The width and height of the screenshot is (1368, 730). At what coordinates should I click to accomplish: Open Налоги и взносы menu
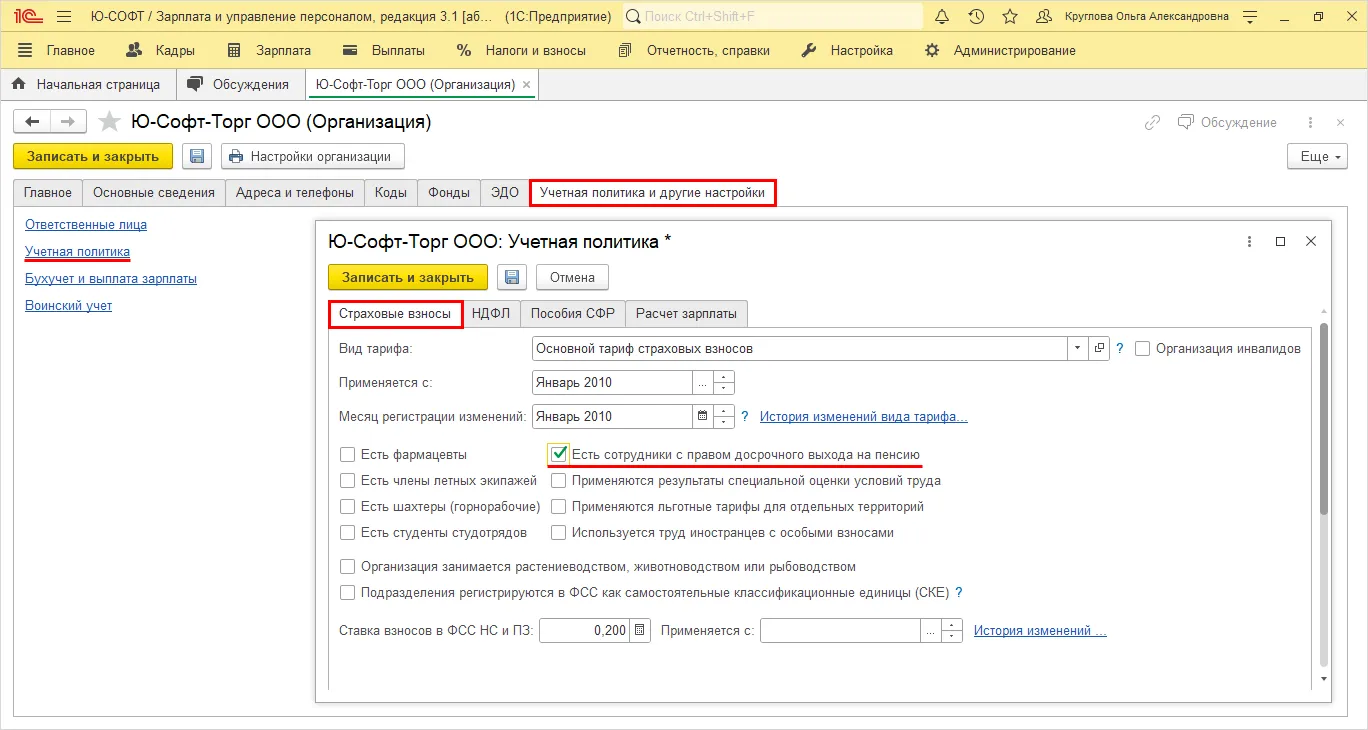521,51
